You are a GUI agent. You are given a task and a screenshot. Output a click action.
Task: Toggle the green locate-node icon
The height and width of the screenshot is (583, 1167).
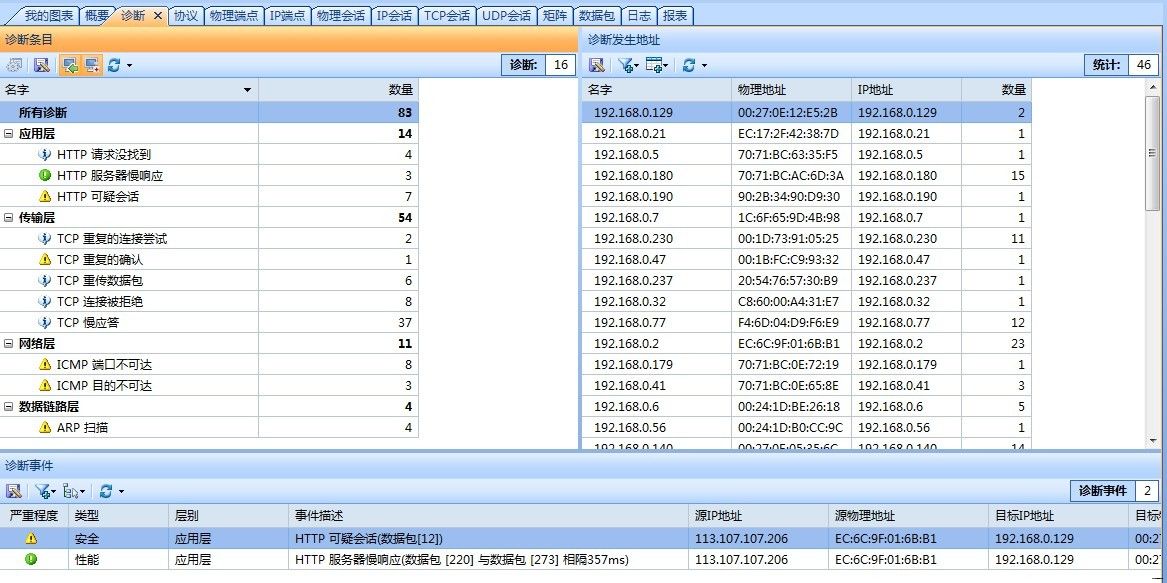point(71,64)
